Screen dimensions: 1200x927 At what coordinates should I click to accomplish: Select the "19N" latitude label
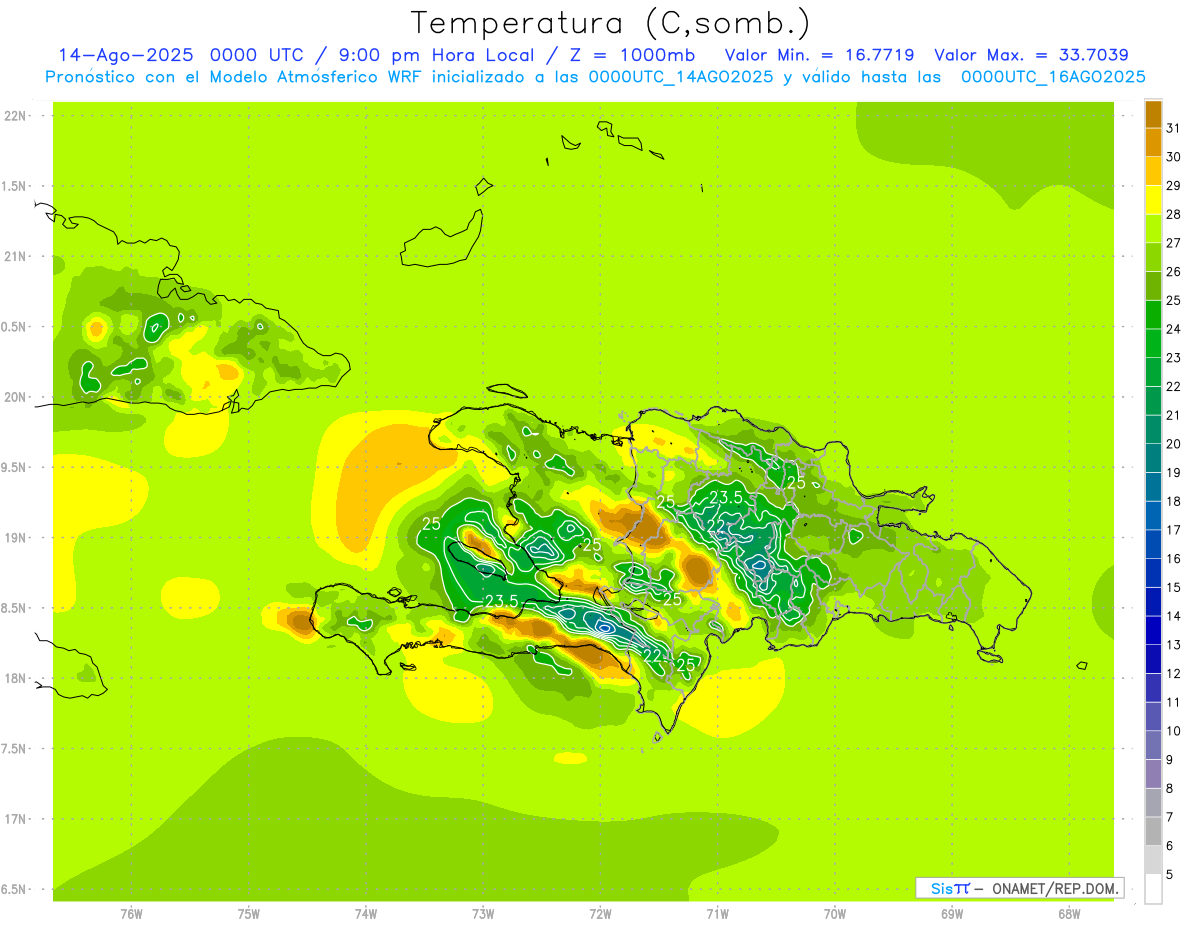tap(15, 538)
